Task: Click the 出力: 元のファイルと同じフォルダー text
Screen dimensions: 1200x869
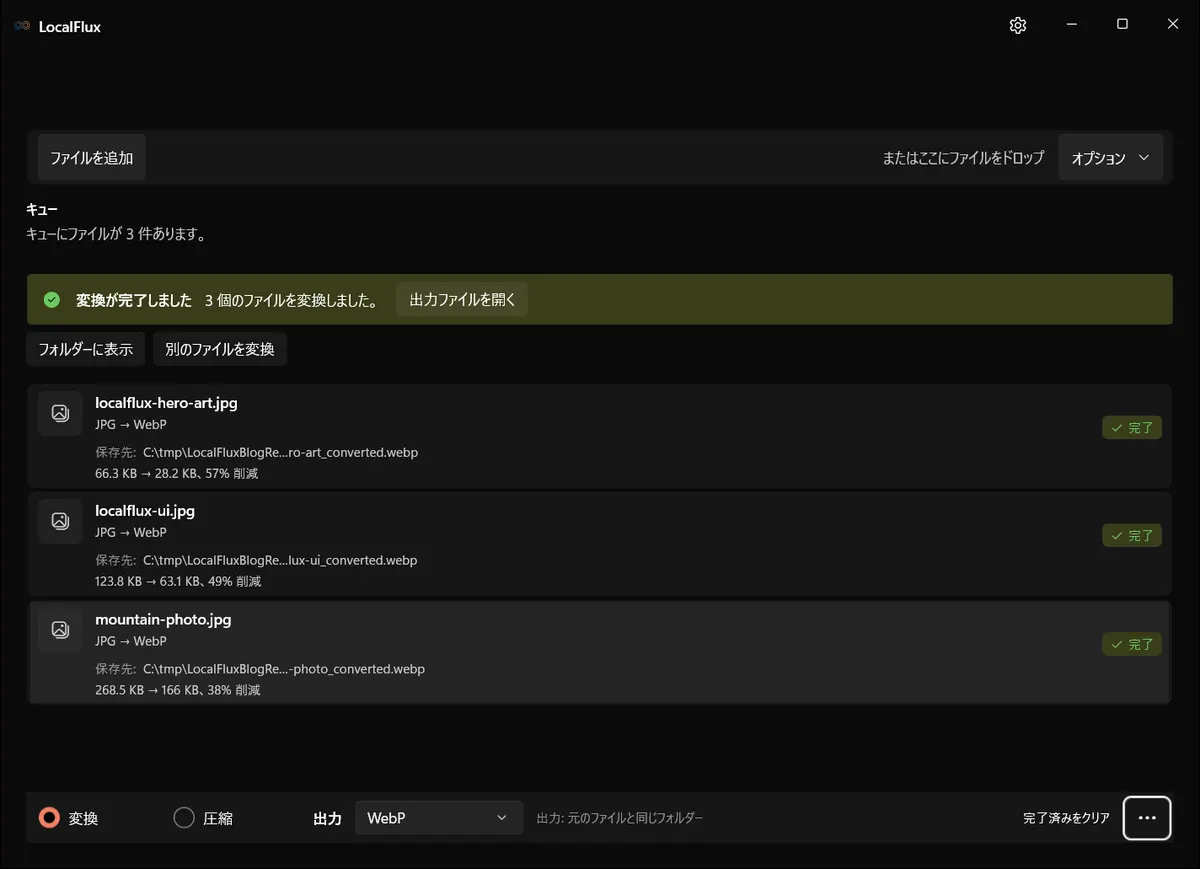Action: [x=620, y=818]
